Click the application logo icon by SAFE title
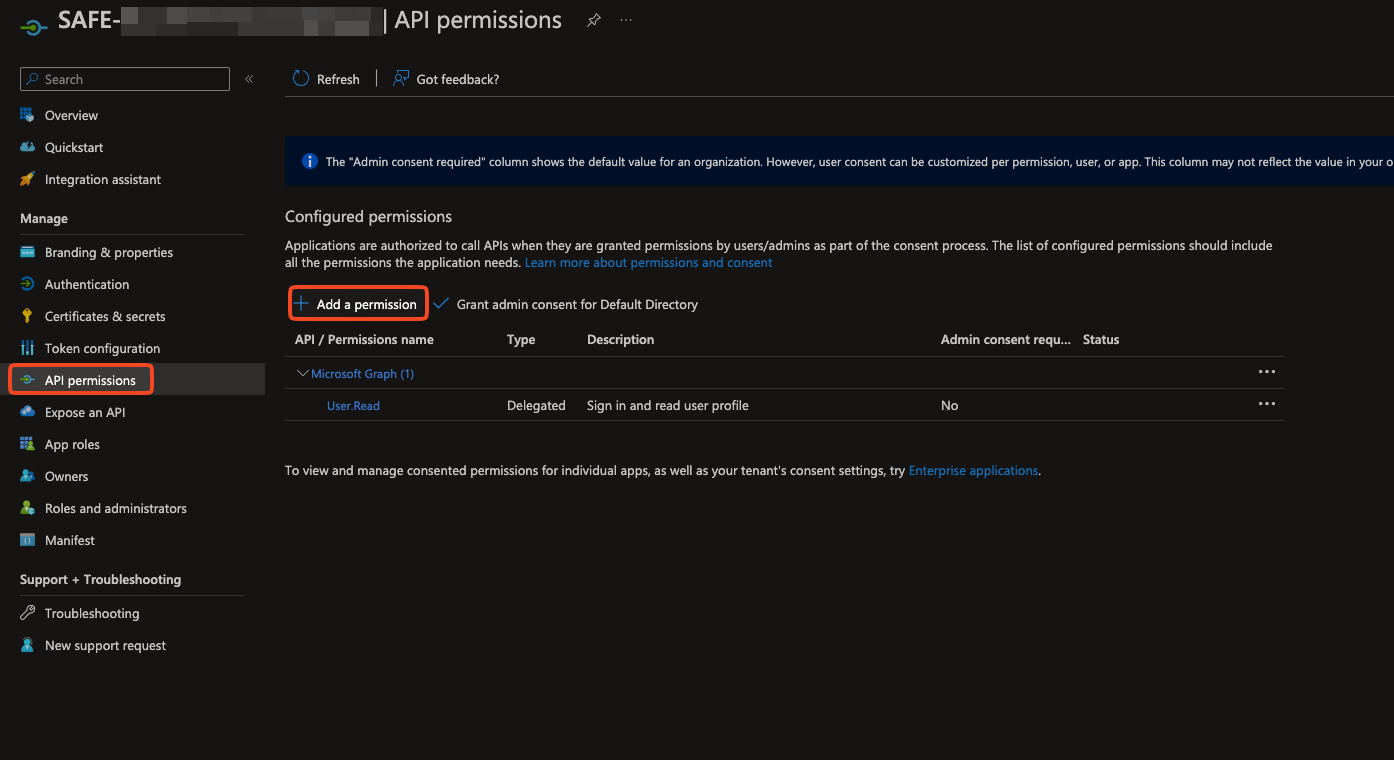 (x=34, y=27)
